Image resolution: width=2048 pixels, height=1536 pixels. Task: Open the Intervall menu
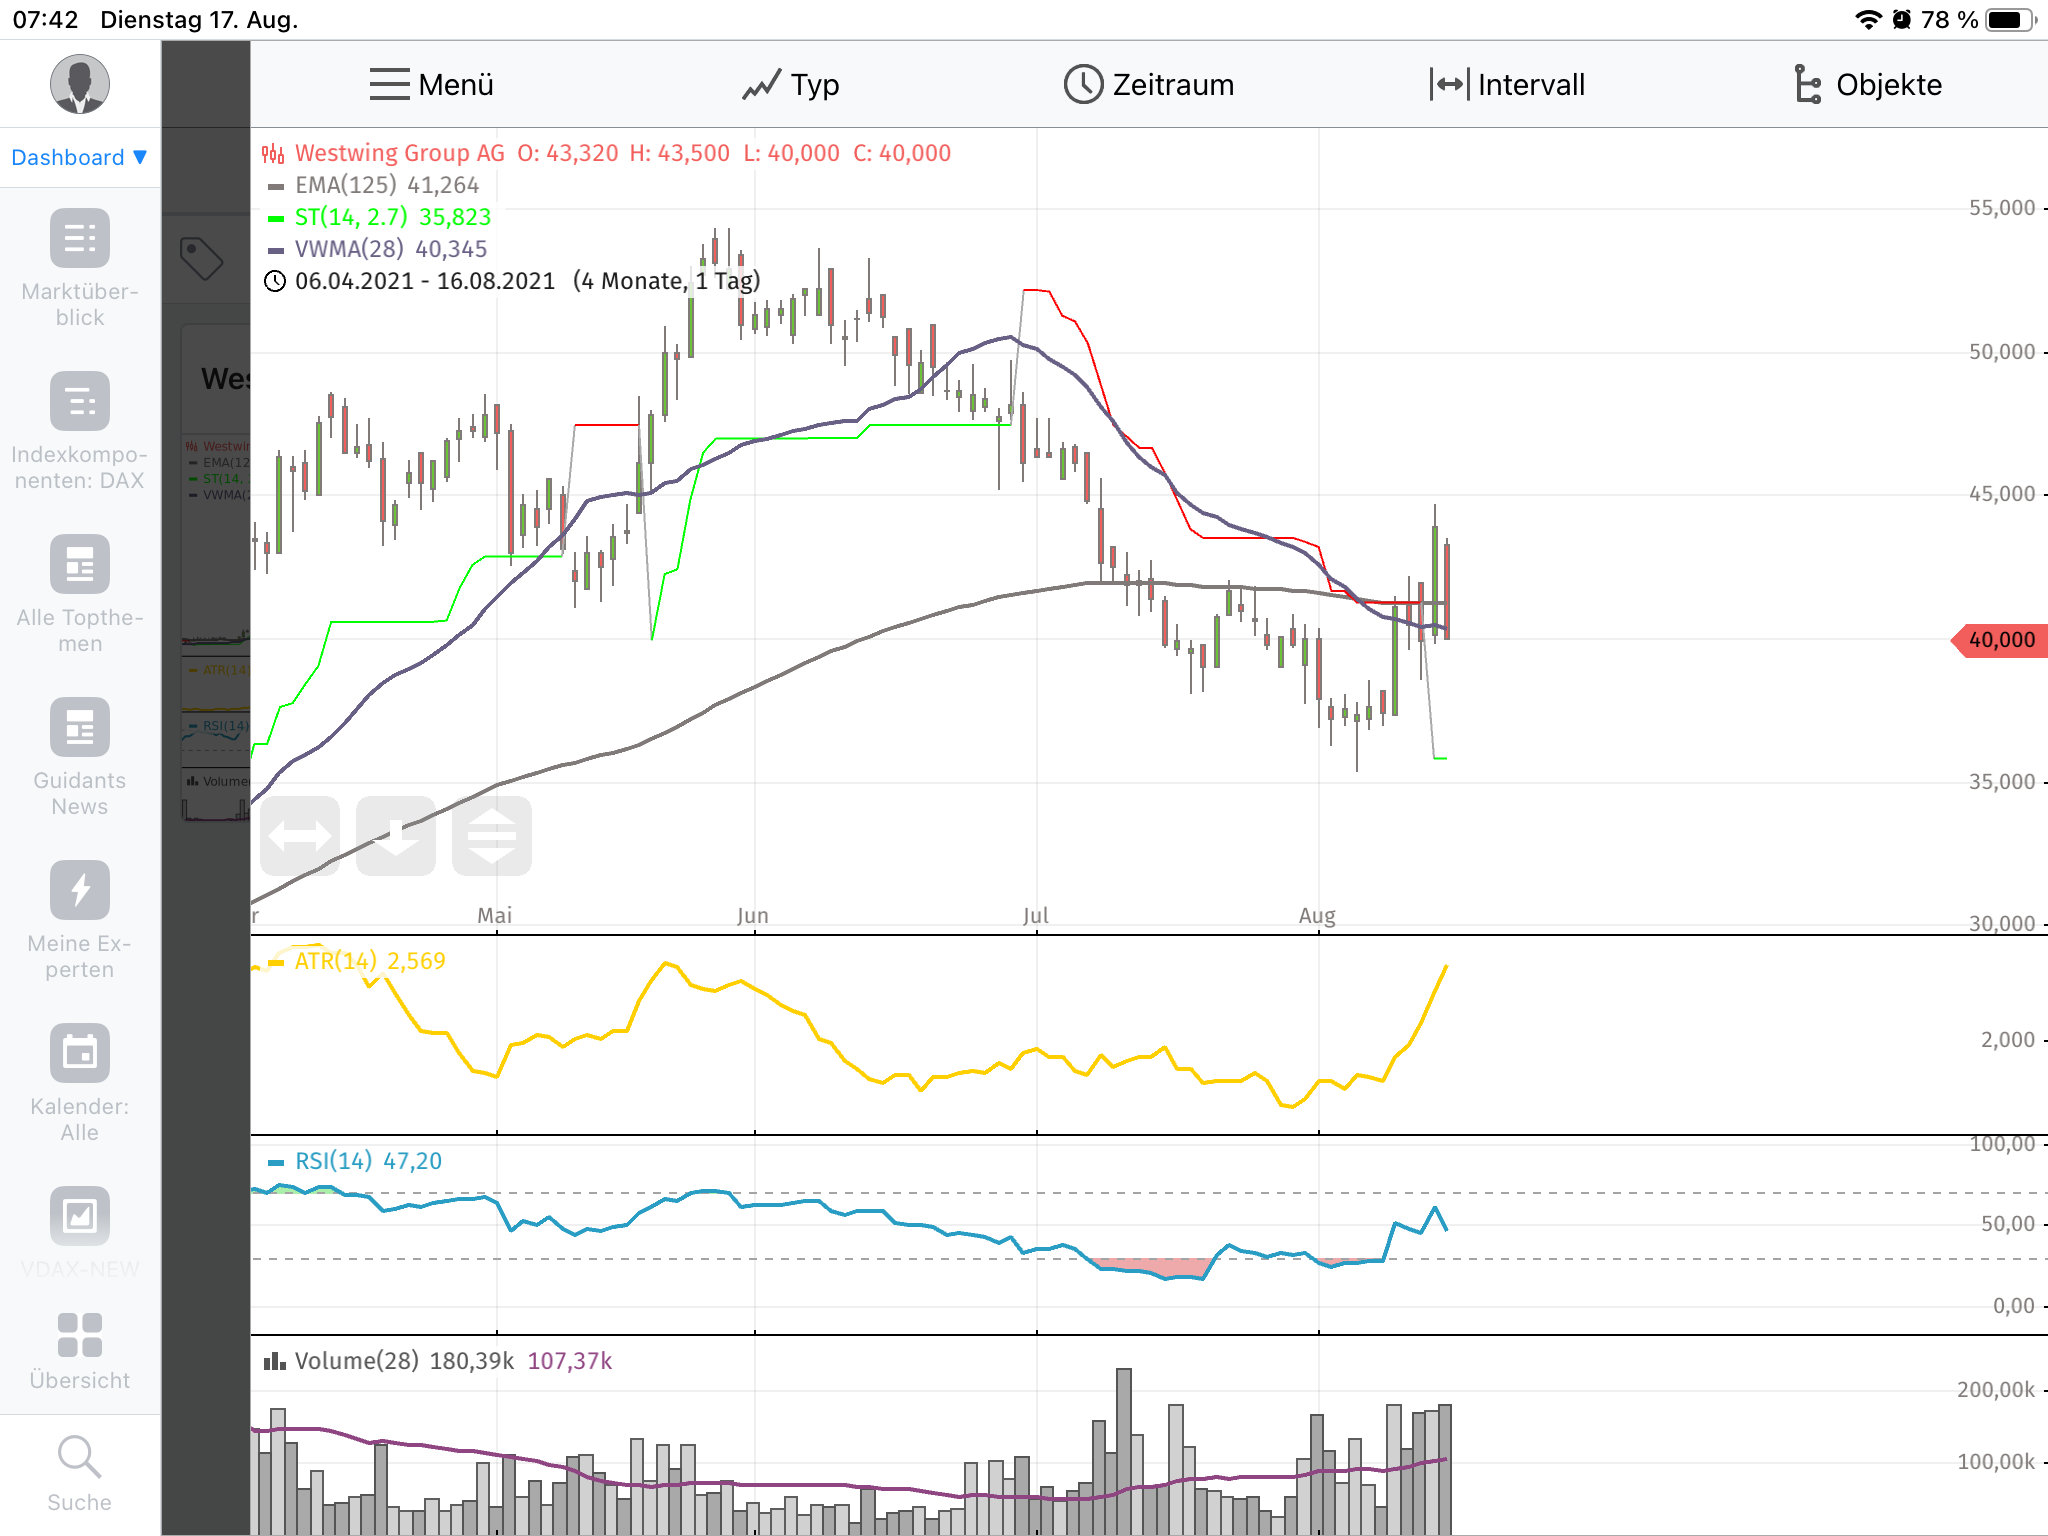click(1507, 85)
